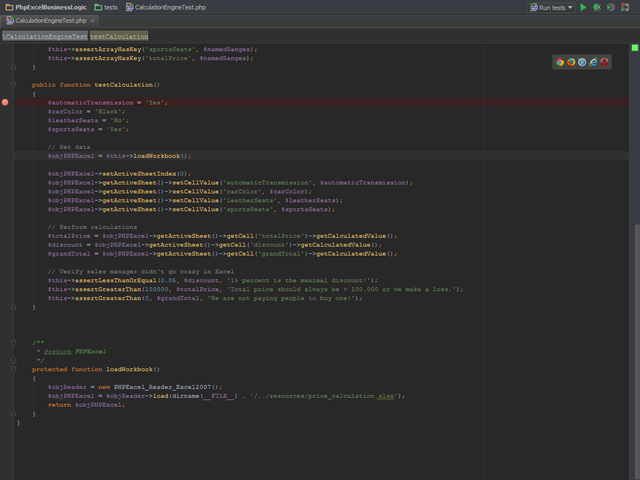The image size is (640, 480).
Task: Collapse loadWorkbook function fold marker
Action: click(x=13, y=369)
